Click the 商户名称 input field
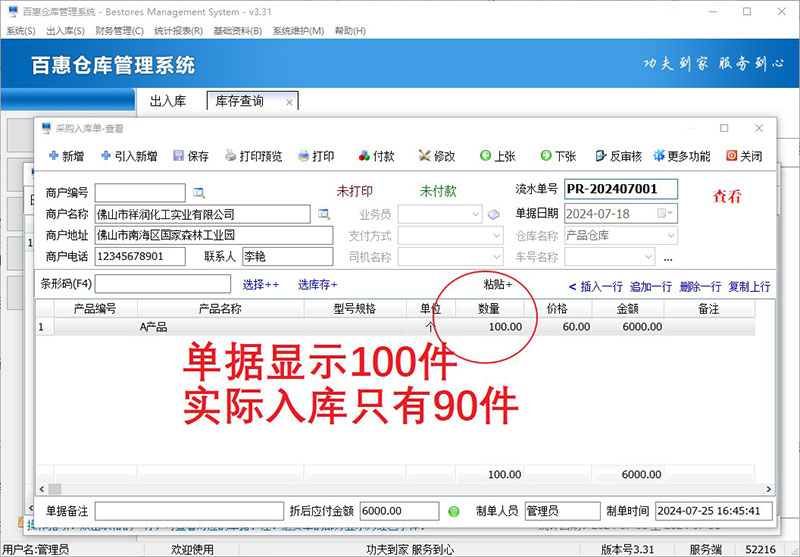 [203, 214]
